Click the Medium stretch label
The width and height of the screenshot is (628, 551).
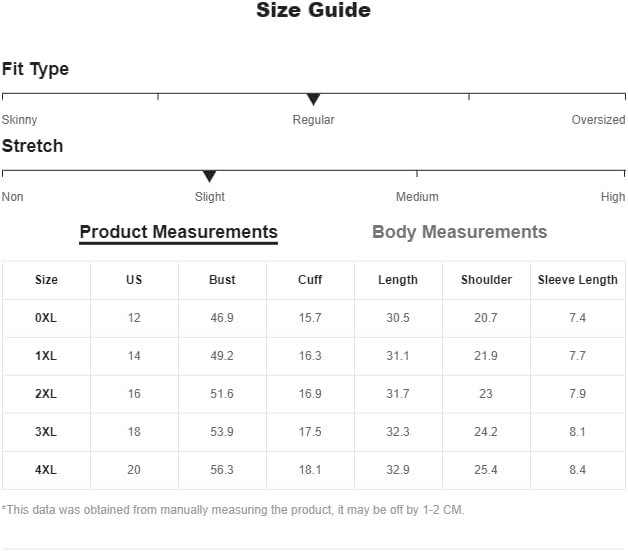coord(417,197)
